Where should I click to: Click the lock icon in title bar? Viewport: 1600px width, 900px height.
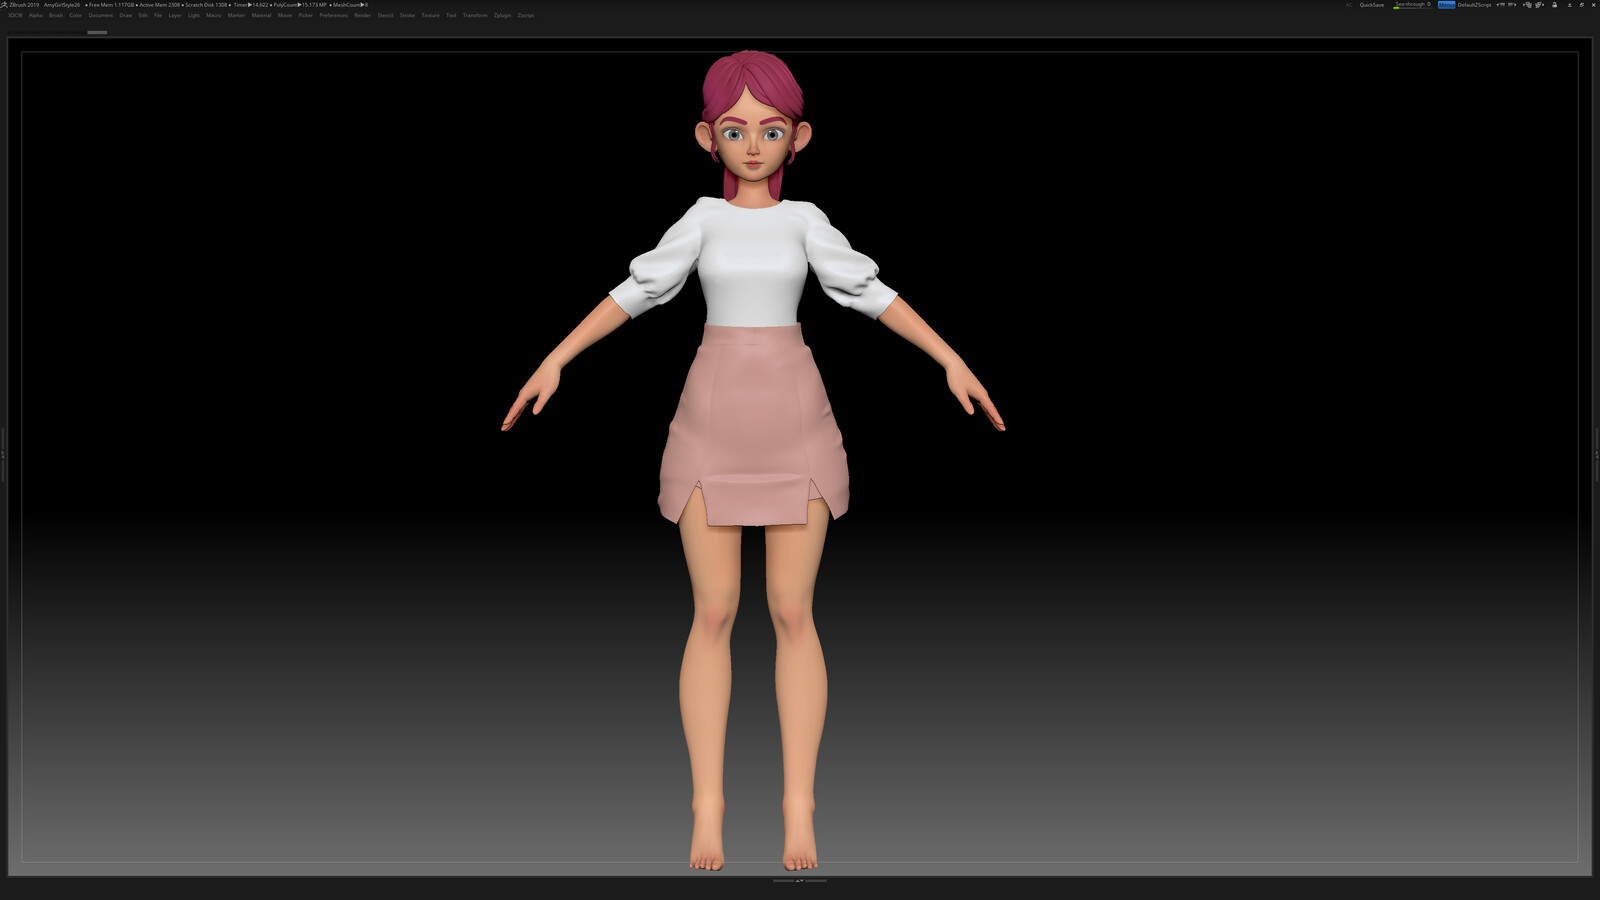tap(1554, 5)
